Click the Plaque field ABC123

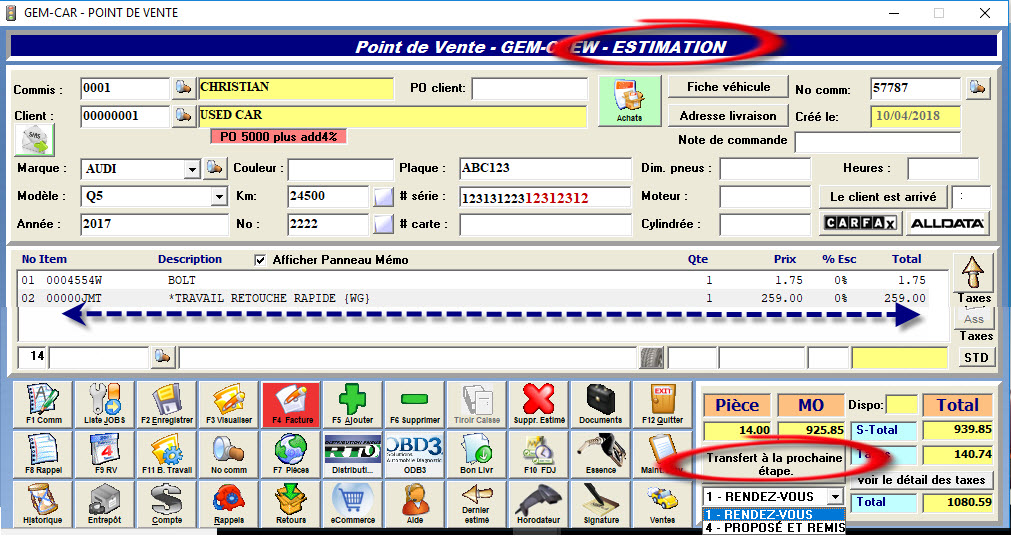(x=545, y=169)
